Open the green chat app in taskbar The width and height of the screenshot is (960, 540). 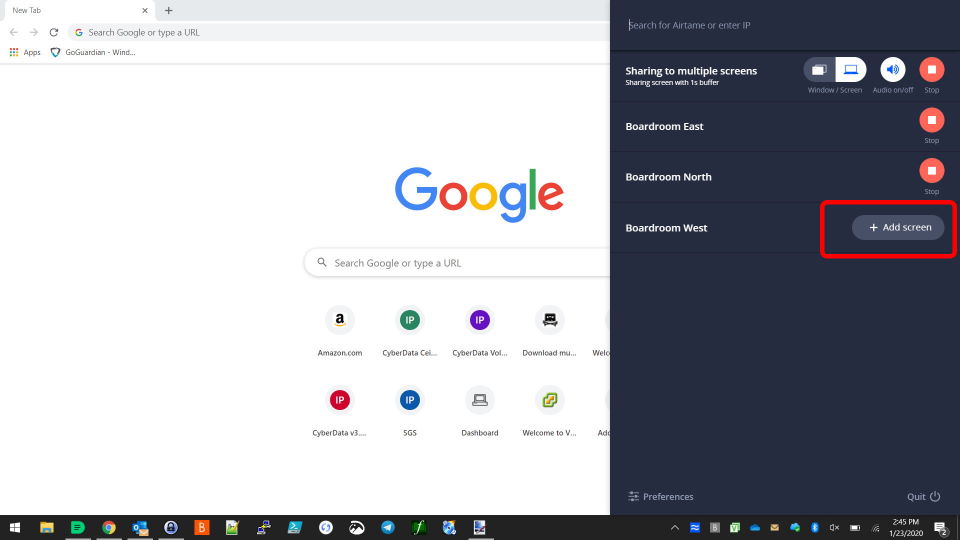tap(78, 528)
